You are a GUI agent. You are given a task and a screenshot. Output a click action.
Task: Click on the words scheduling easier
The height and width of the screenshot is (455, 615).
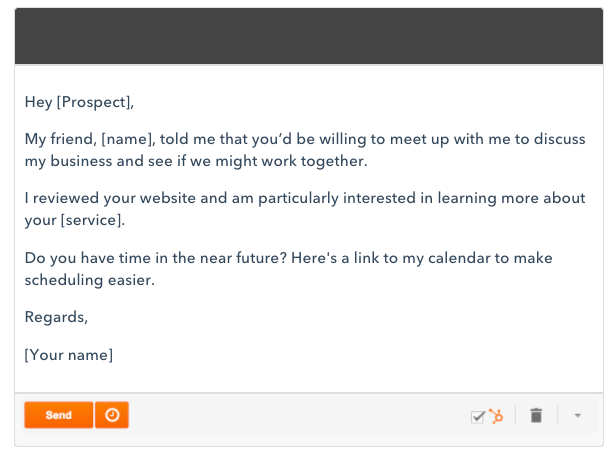pos(89,280)
